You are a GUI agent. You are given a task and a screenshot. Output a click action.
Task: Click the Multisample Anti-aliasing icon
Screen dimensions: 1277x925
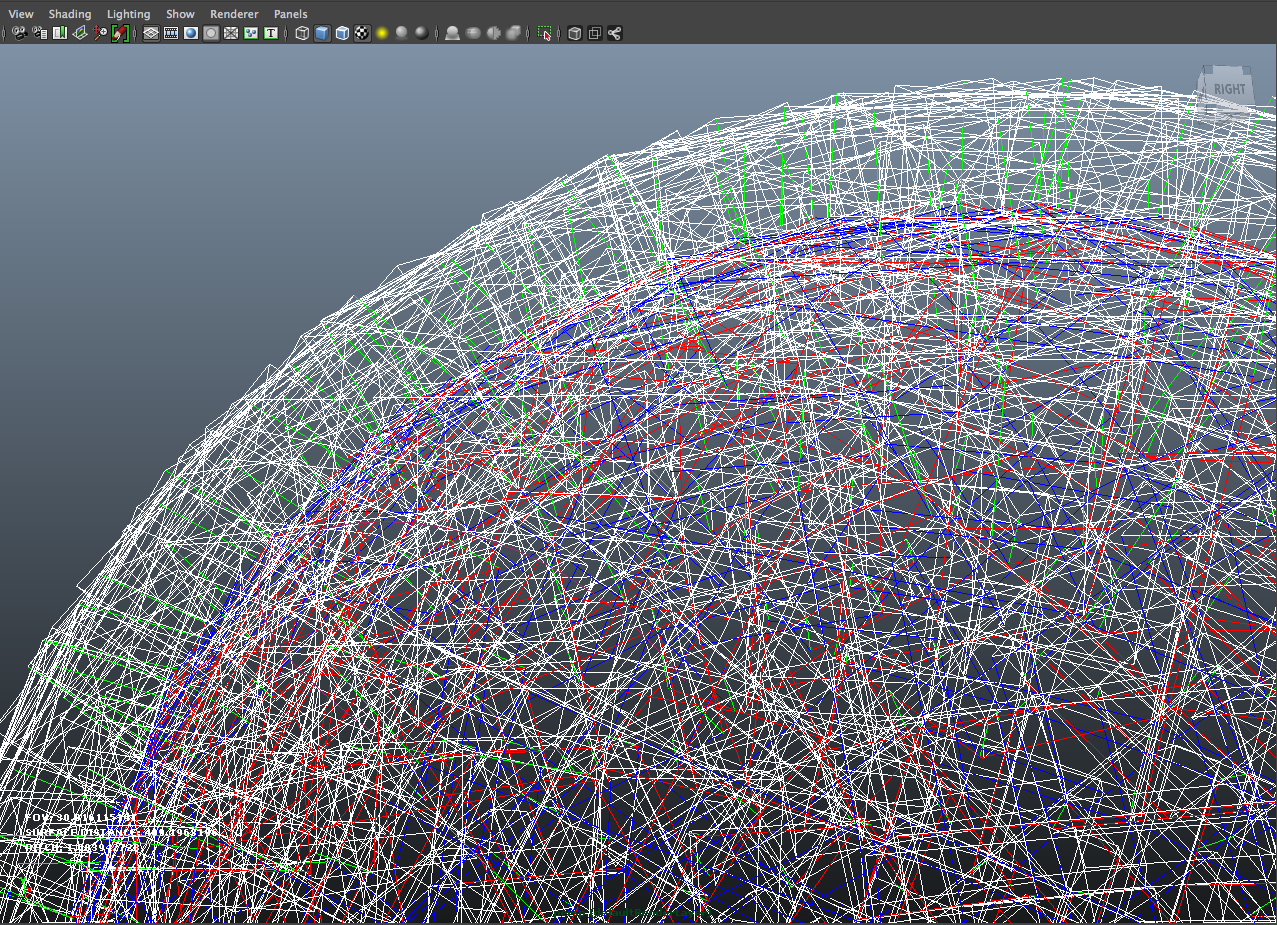pyautogui.click(x=493, y=33)
